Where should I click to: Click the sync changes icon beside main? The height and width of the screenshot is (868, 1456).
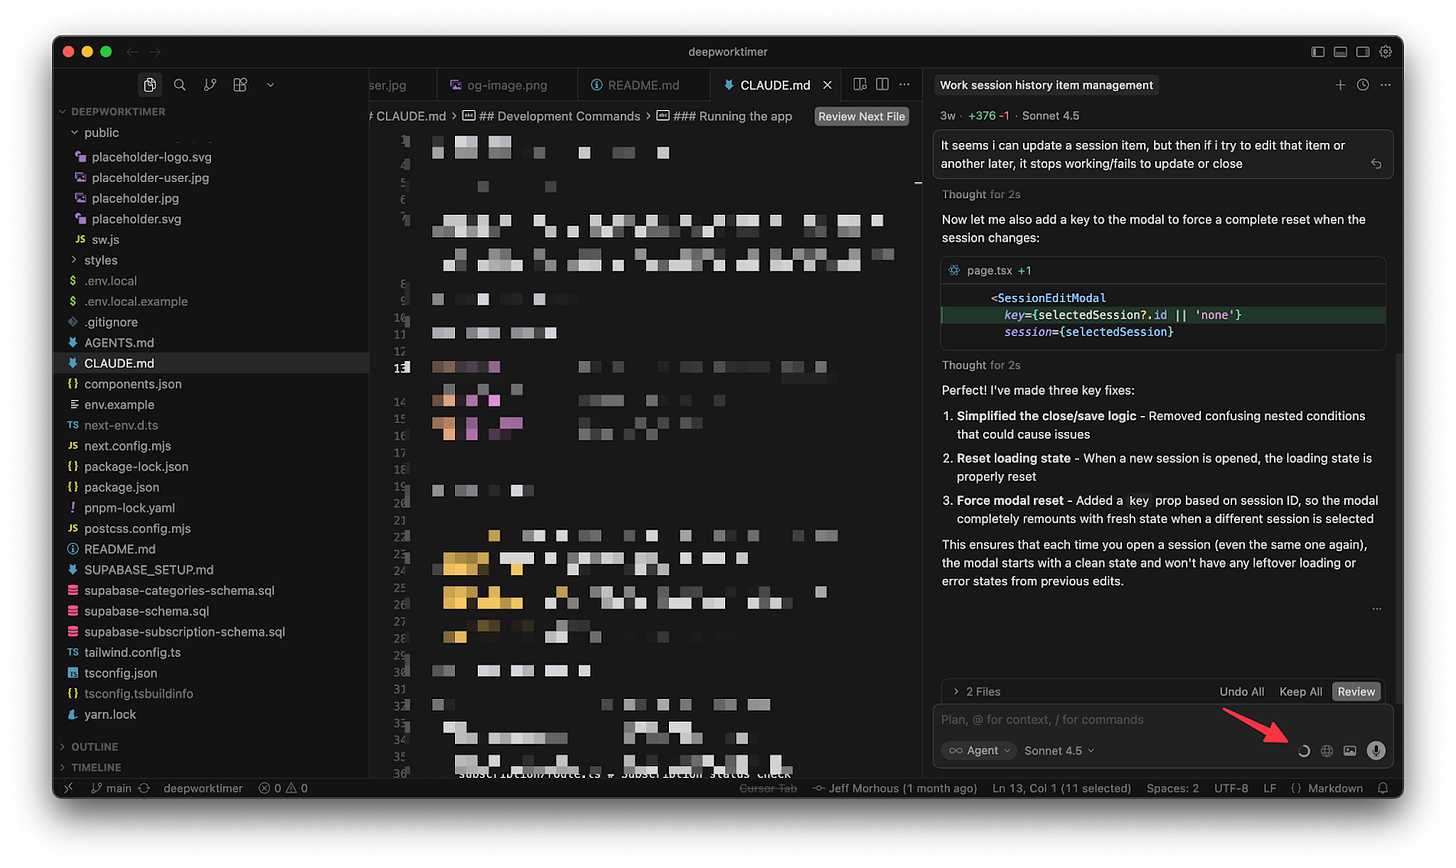pyautogui.click(x=144, y=788)
